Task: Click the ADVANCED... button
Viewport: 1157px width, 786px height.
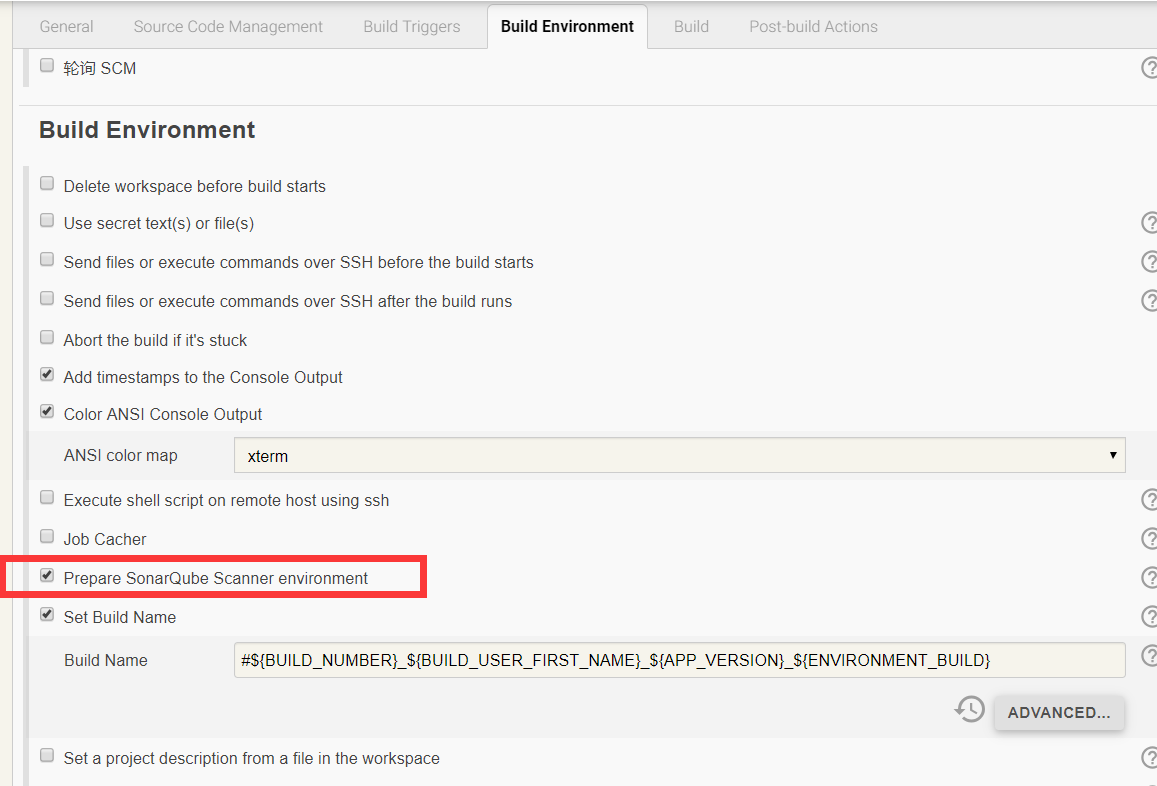Action: pyautogui.click(x=1059, y=713)
